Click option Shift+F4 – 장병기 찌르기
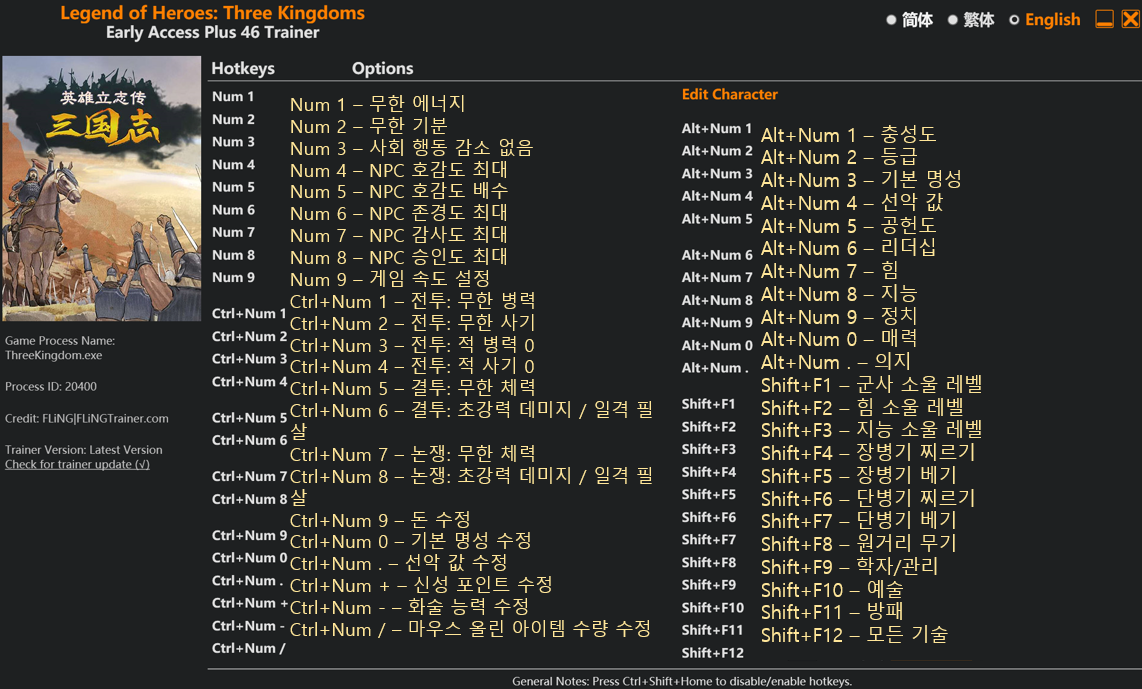The image size is (1142, 689). point(868,453)
